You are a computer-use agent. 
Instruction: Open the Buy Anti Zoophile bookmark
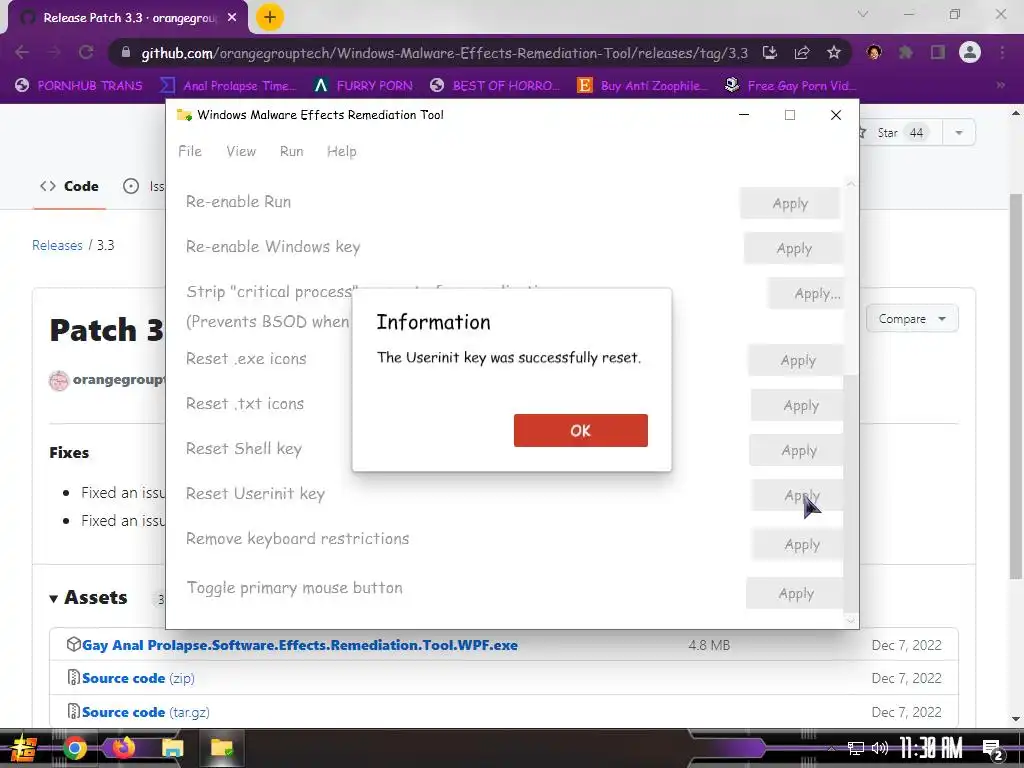click(643, 86)
